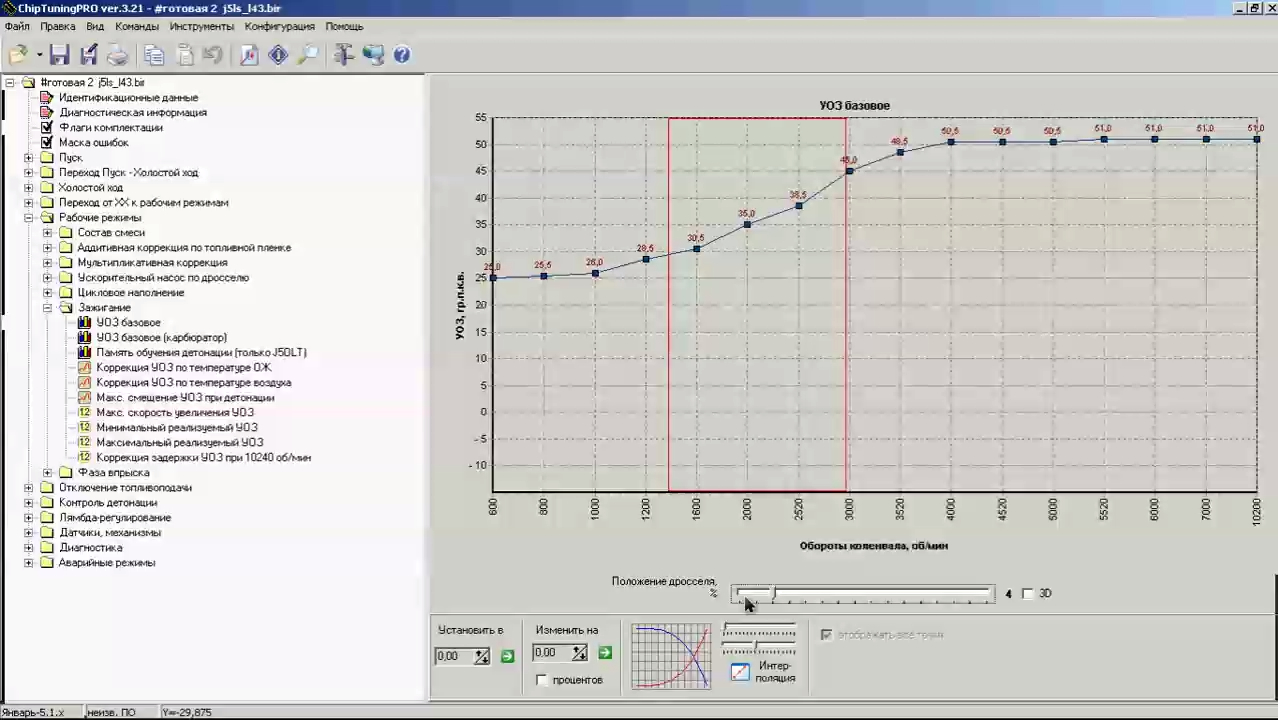Open the Конфигурация menu

click(x=280, y=26)
